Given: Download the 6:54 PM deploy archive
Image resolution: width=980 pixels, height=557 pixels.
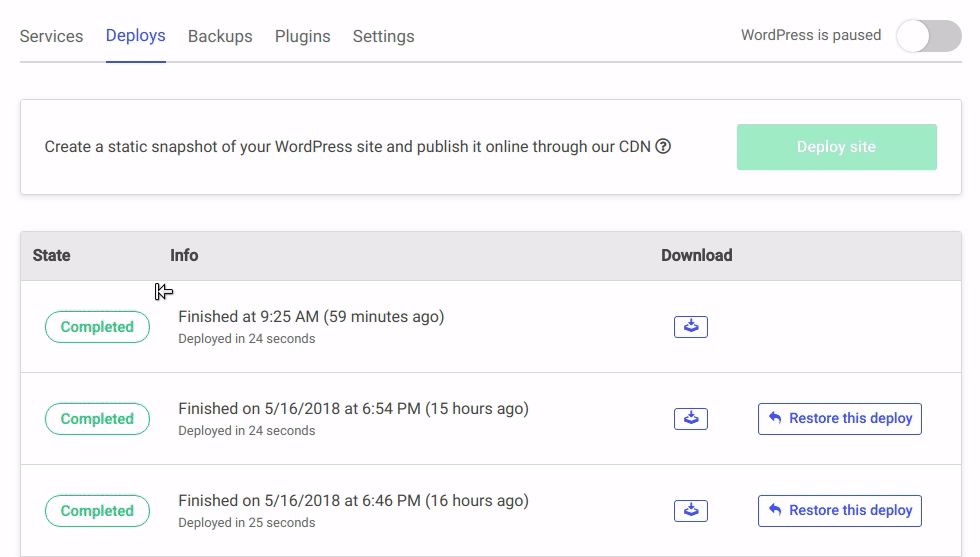Looking at the screenshot, I should (690, 419).
